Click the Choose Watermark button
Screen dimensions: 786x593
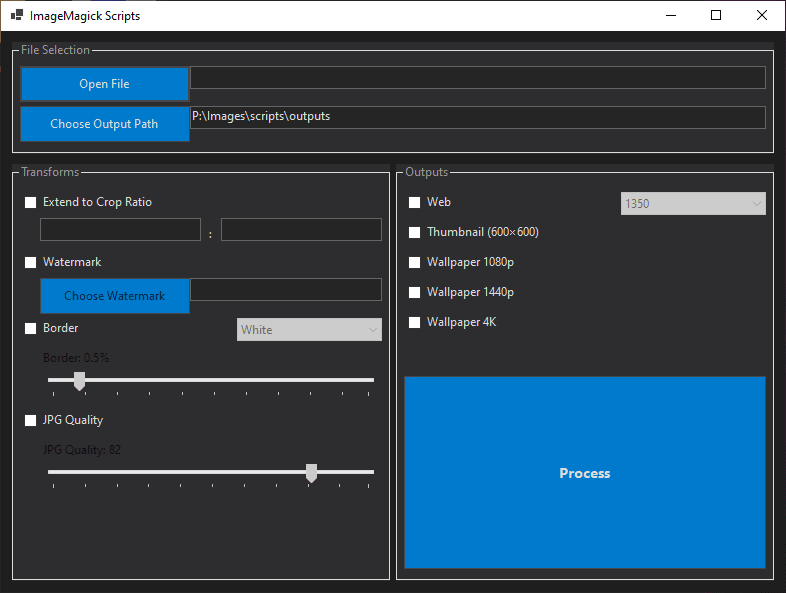click(115, 296)
